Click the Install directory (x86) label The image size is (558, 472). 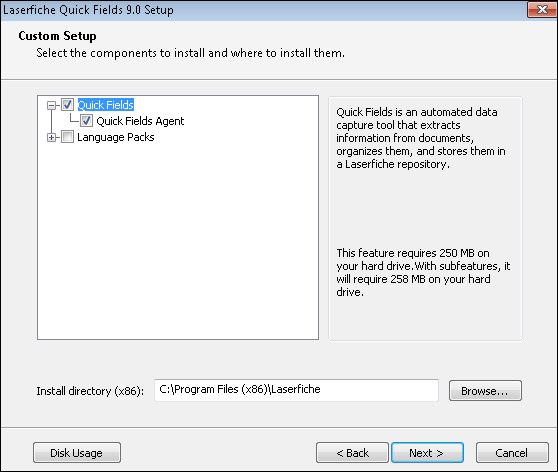[90, 391]
